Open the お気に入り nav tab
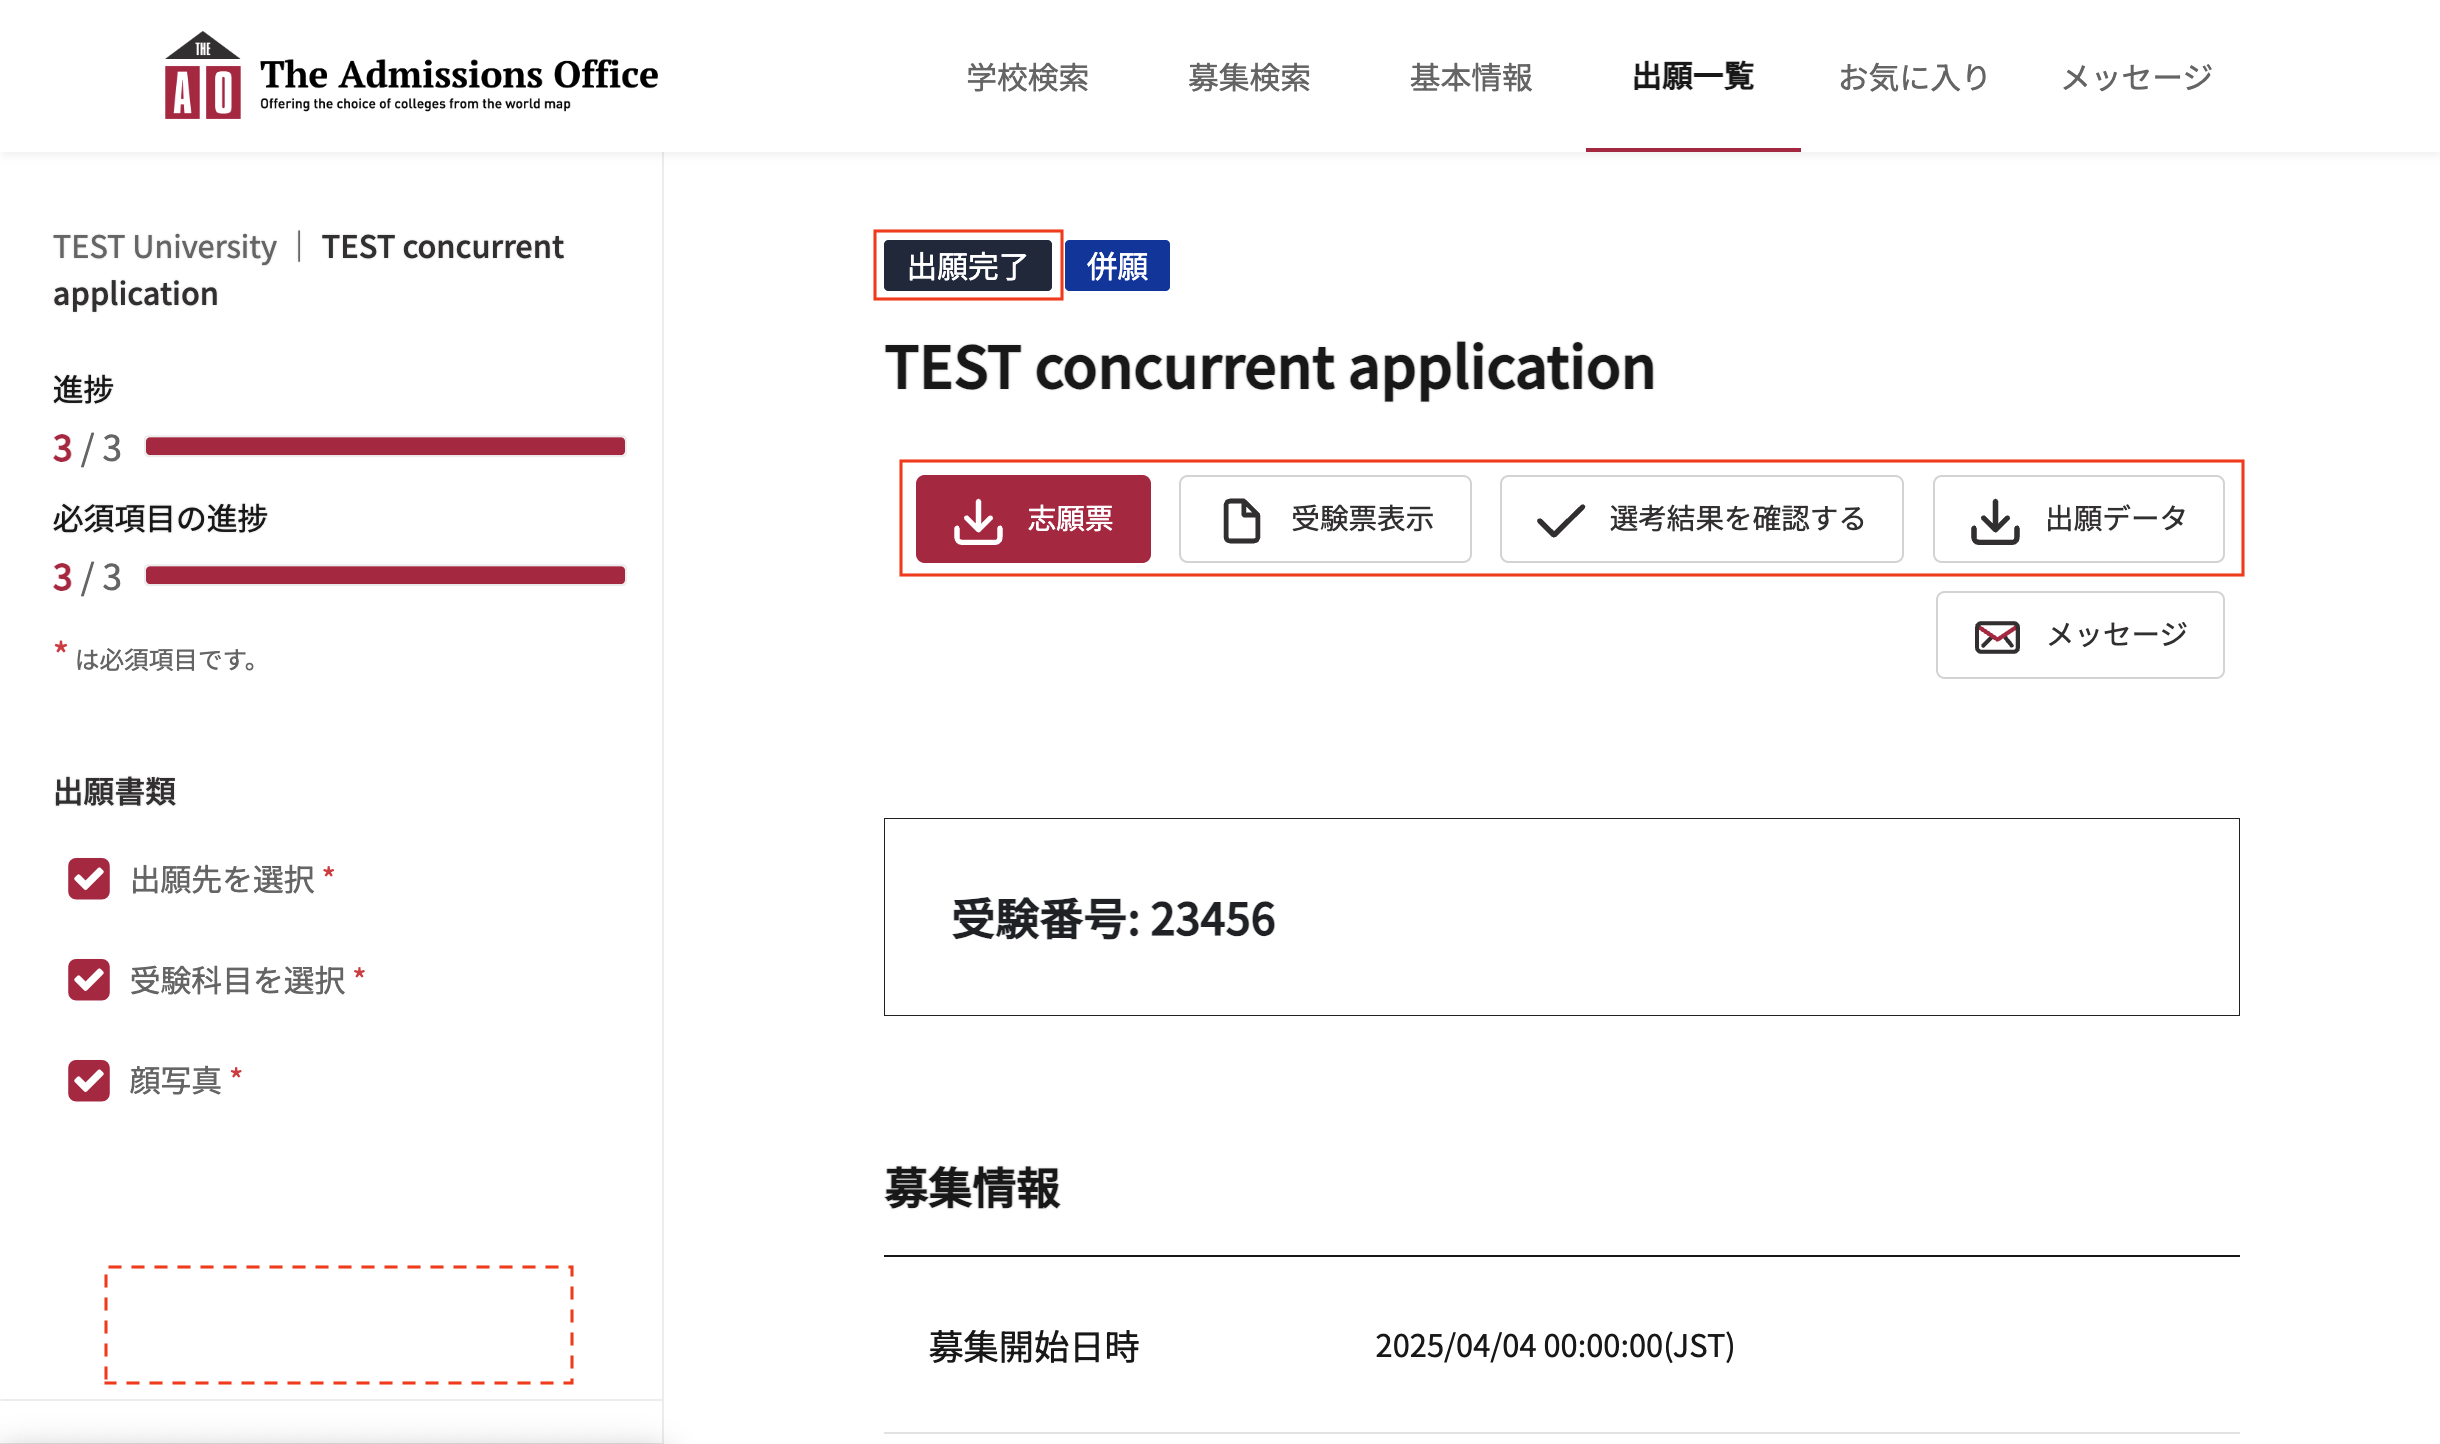This screenshot has width=2440, height=1444. point(1914,77)
